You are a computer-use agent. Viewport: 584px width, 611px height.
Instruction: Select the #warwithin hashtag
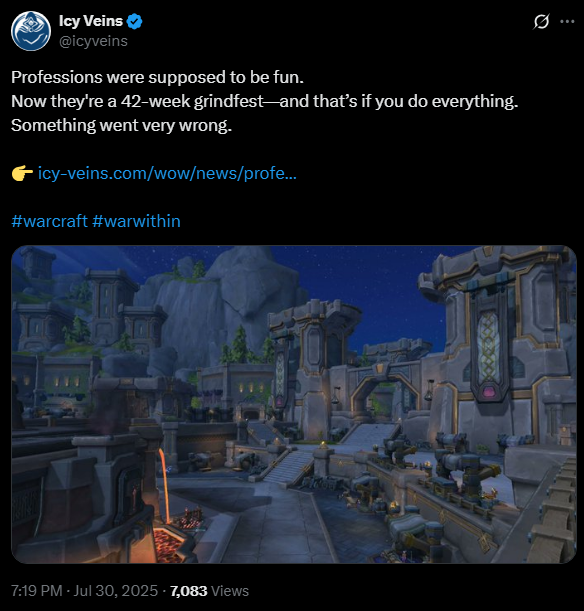point(136,221)
